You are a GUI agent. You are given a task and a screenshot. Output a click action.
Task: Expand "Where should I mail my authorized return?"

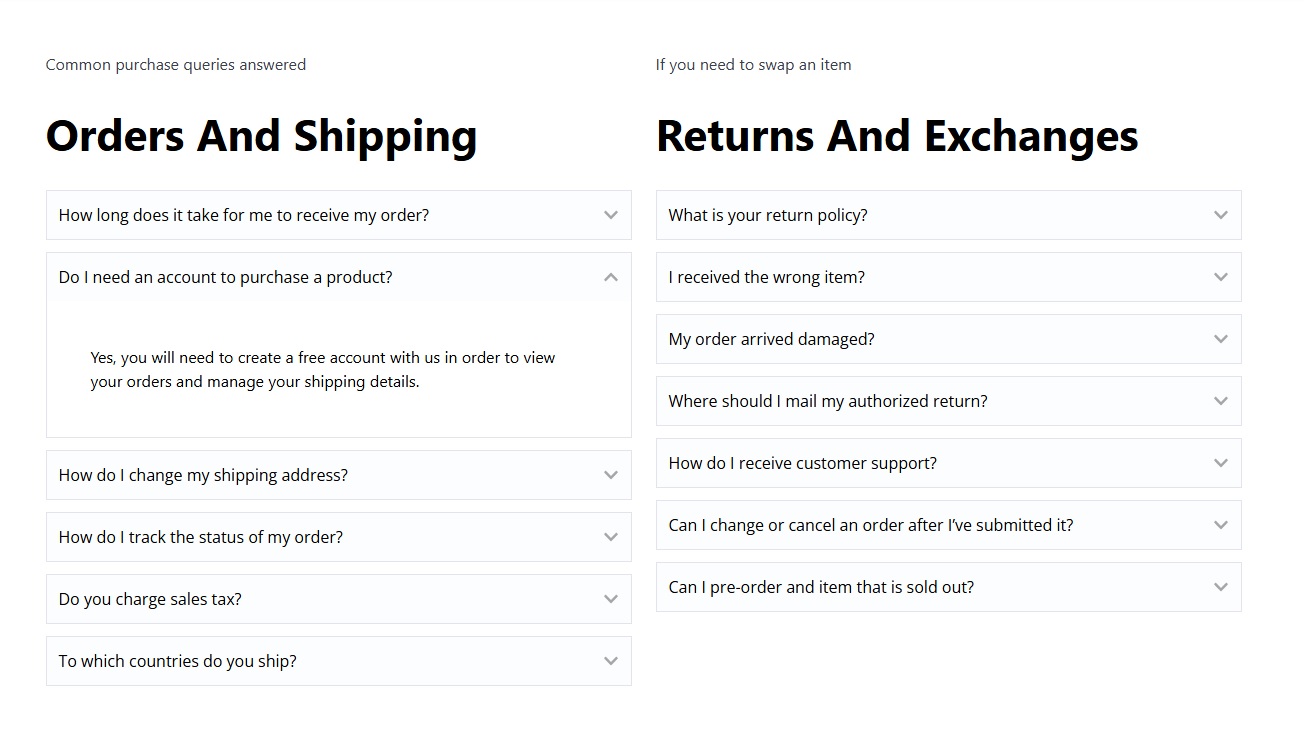[828, 401]
